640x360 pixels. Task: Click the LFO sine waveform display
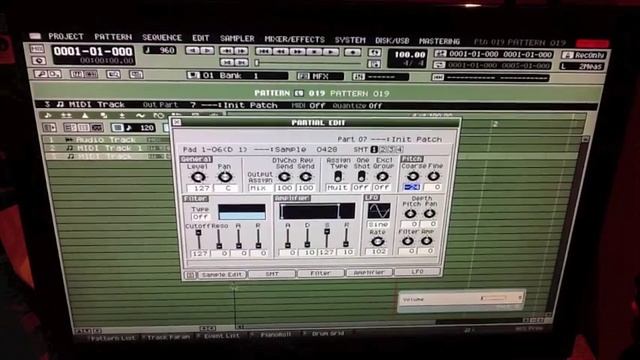pyautogui.click(x=378, y=211)
